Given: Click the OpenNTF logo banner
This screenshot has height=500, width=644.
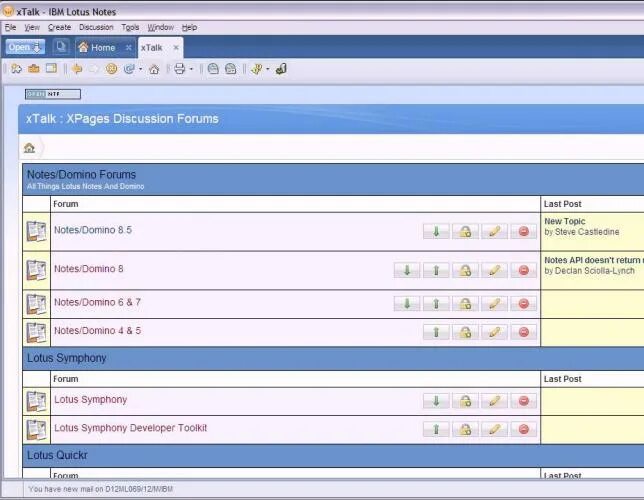Looking at the screenshot, I should pyautogui.click(x=53, y=94).
